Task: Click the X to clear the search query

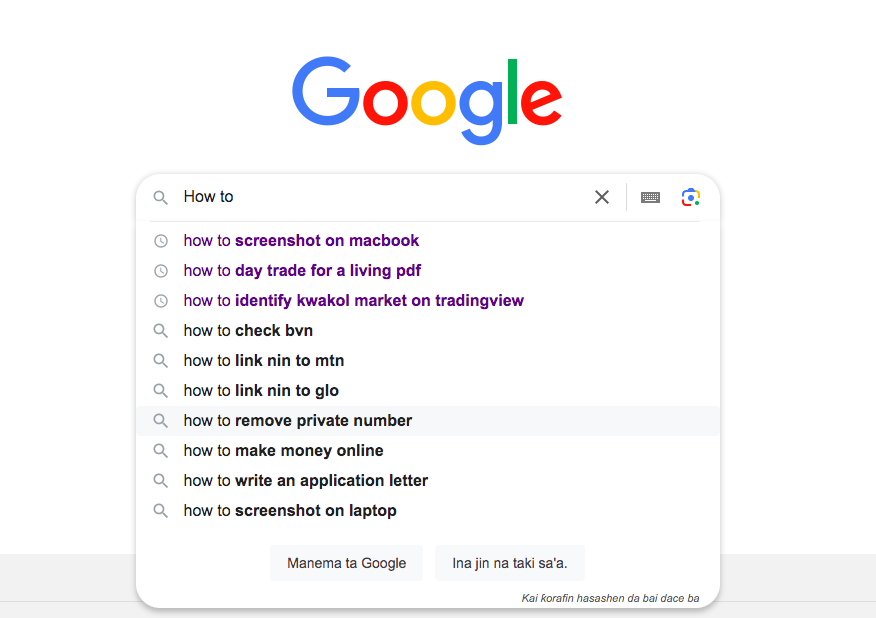Action: pyautogui.click(x=601, y=197)
